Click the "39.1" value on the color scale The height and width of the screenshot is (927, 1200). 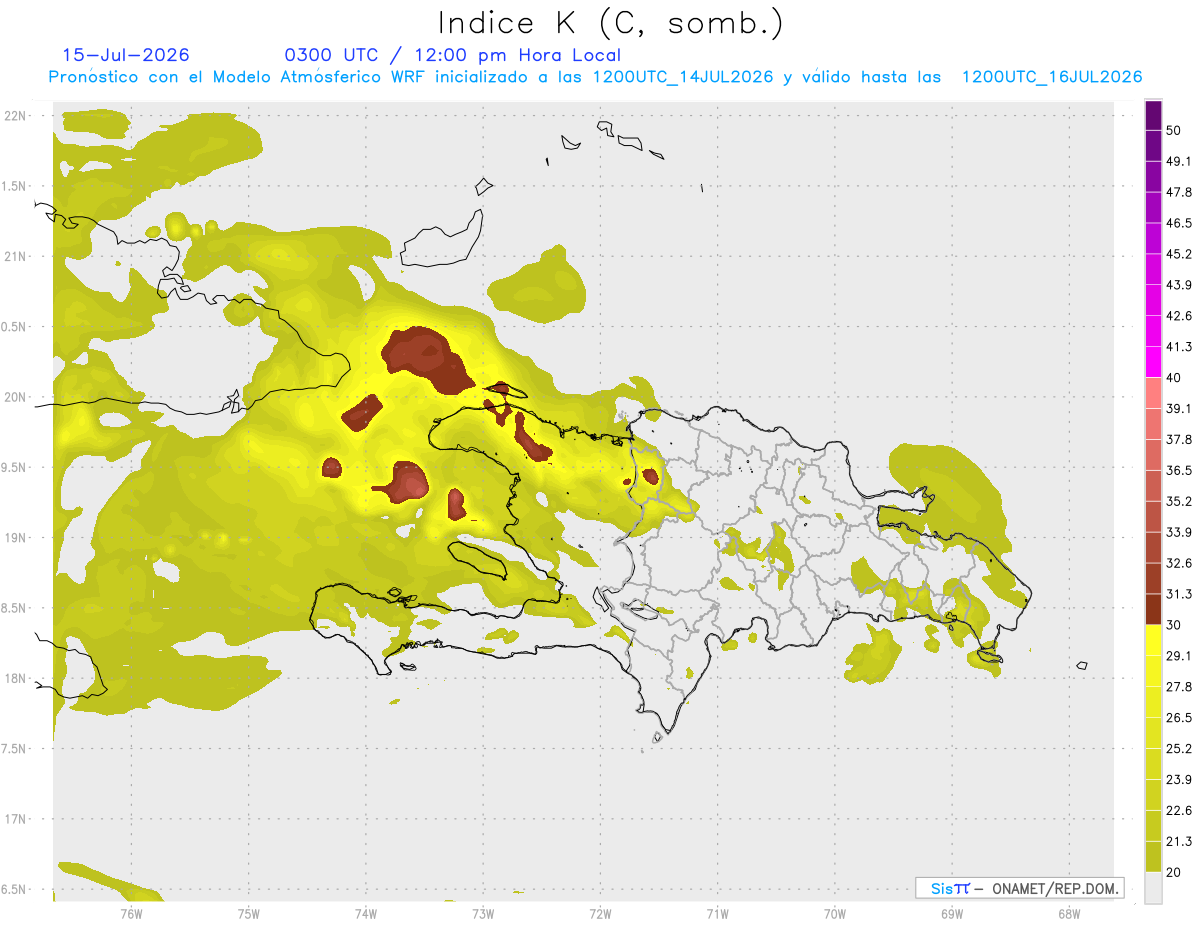(1179, 409)
